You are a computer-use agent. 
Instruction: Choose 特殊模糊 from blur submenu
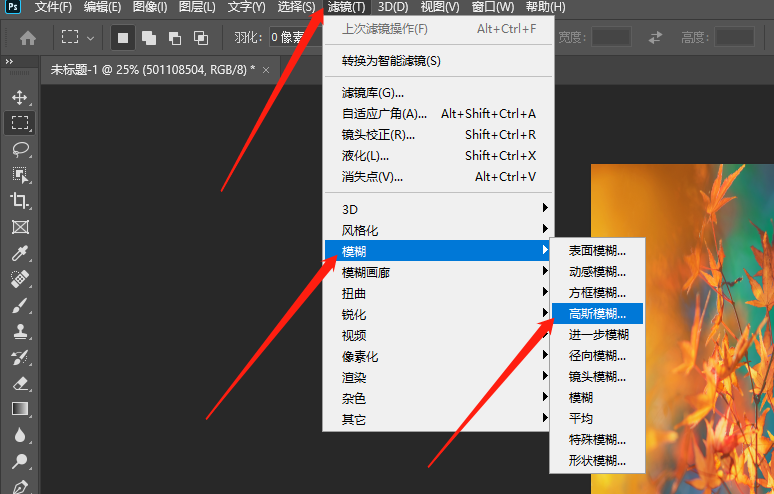click(597, 439)
